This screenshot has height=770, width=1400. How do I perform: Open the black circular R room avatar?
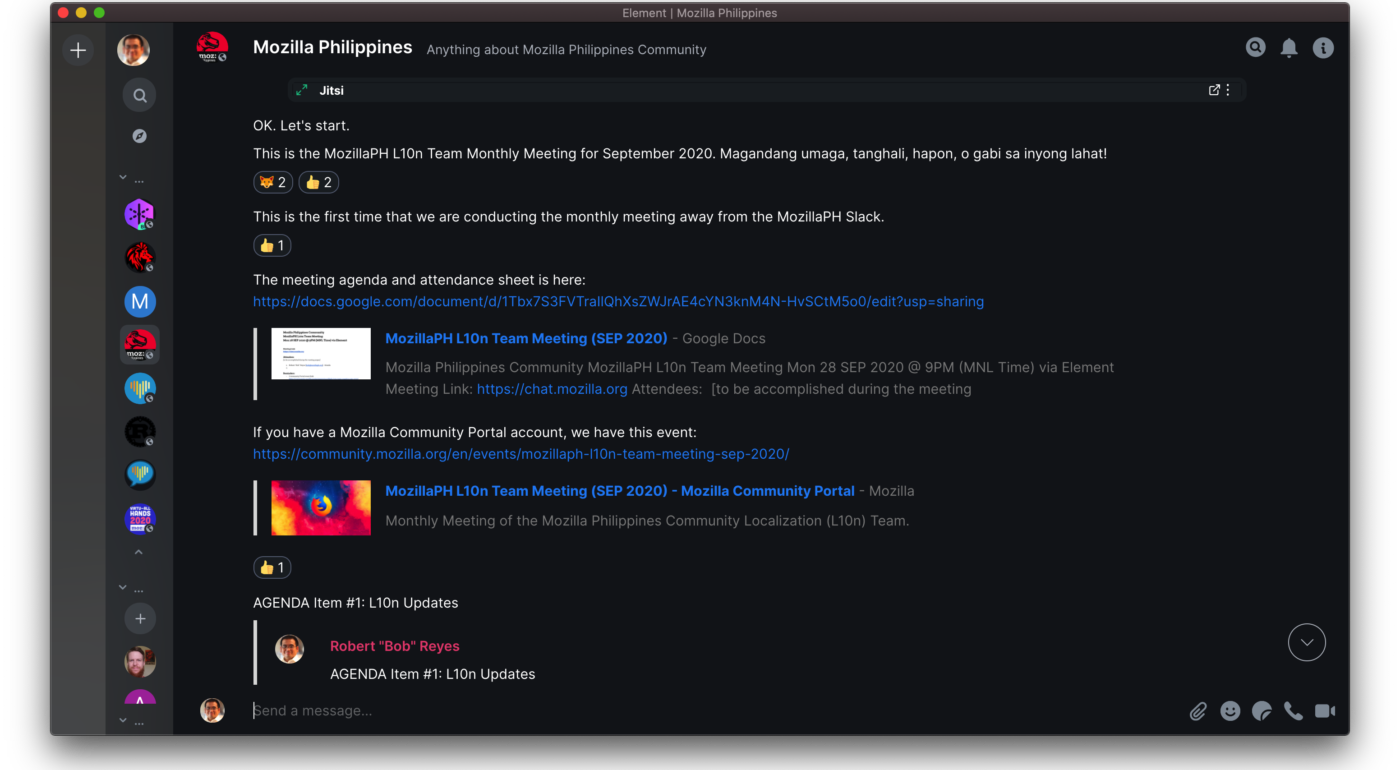pos(140,432)
